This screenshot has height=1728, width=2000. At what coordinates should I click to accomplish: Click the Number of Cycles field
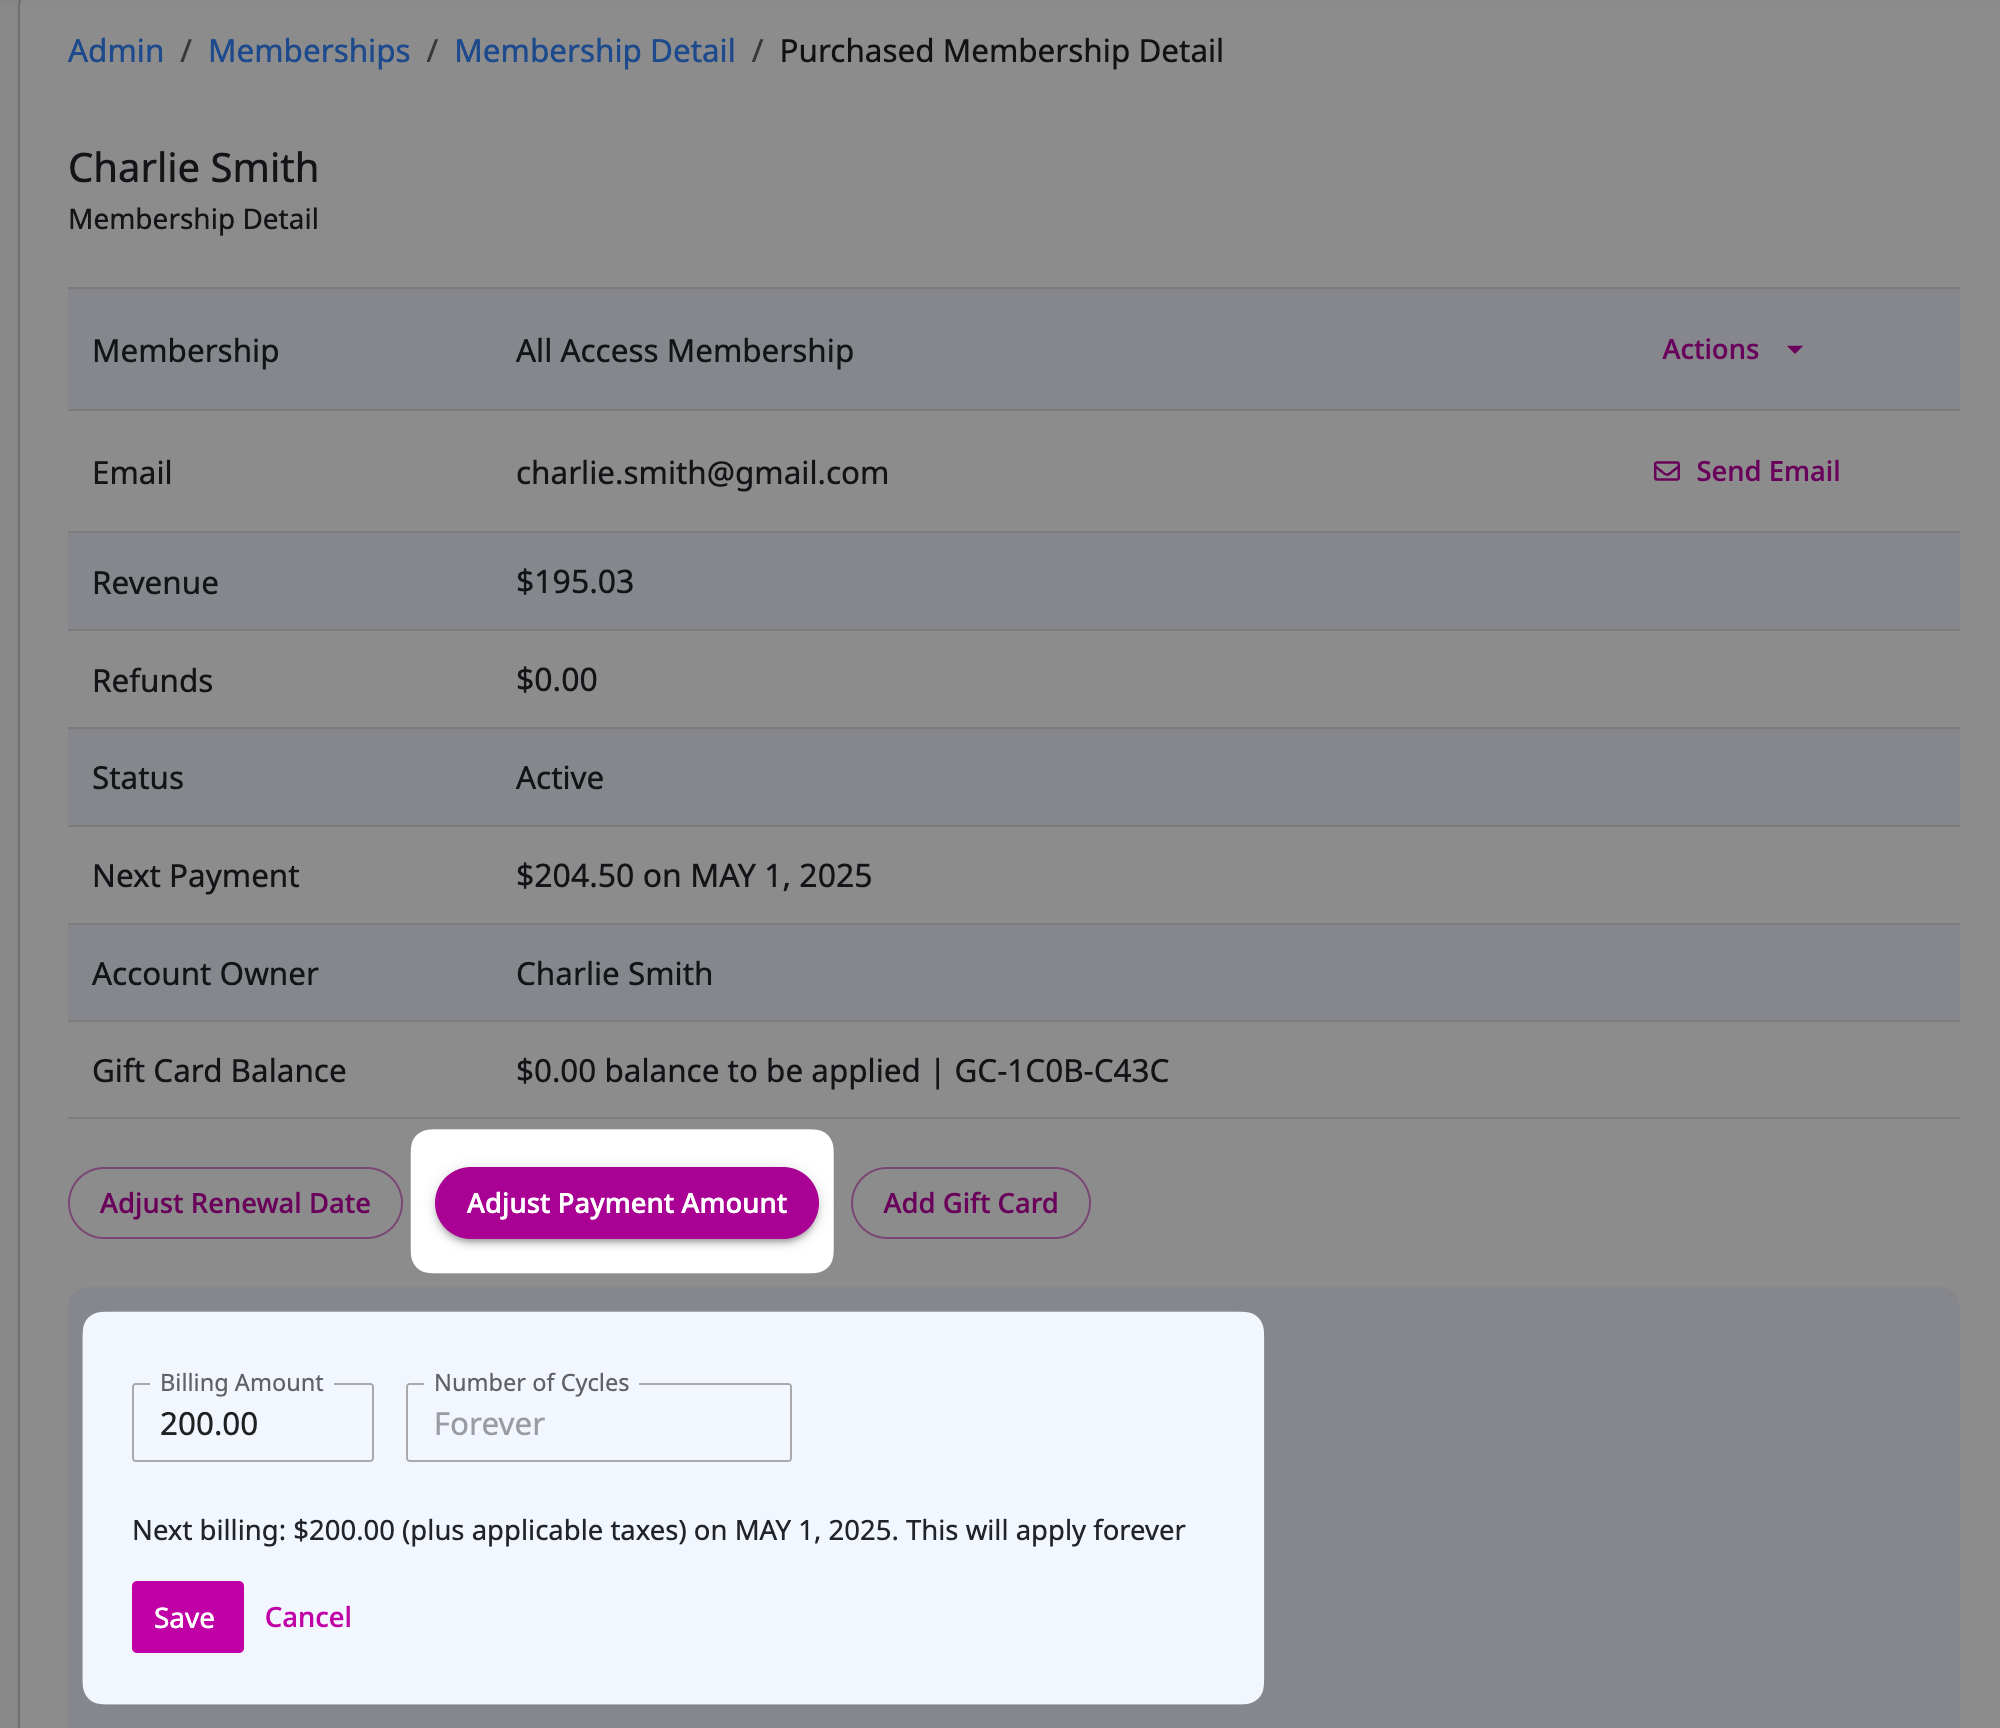point(597,1423)
